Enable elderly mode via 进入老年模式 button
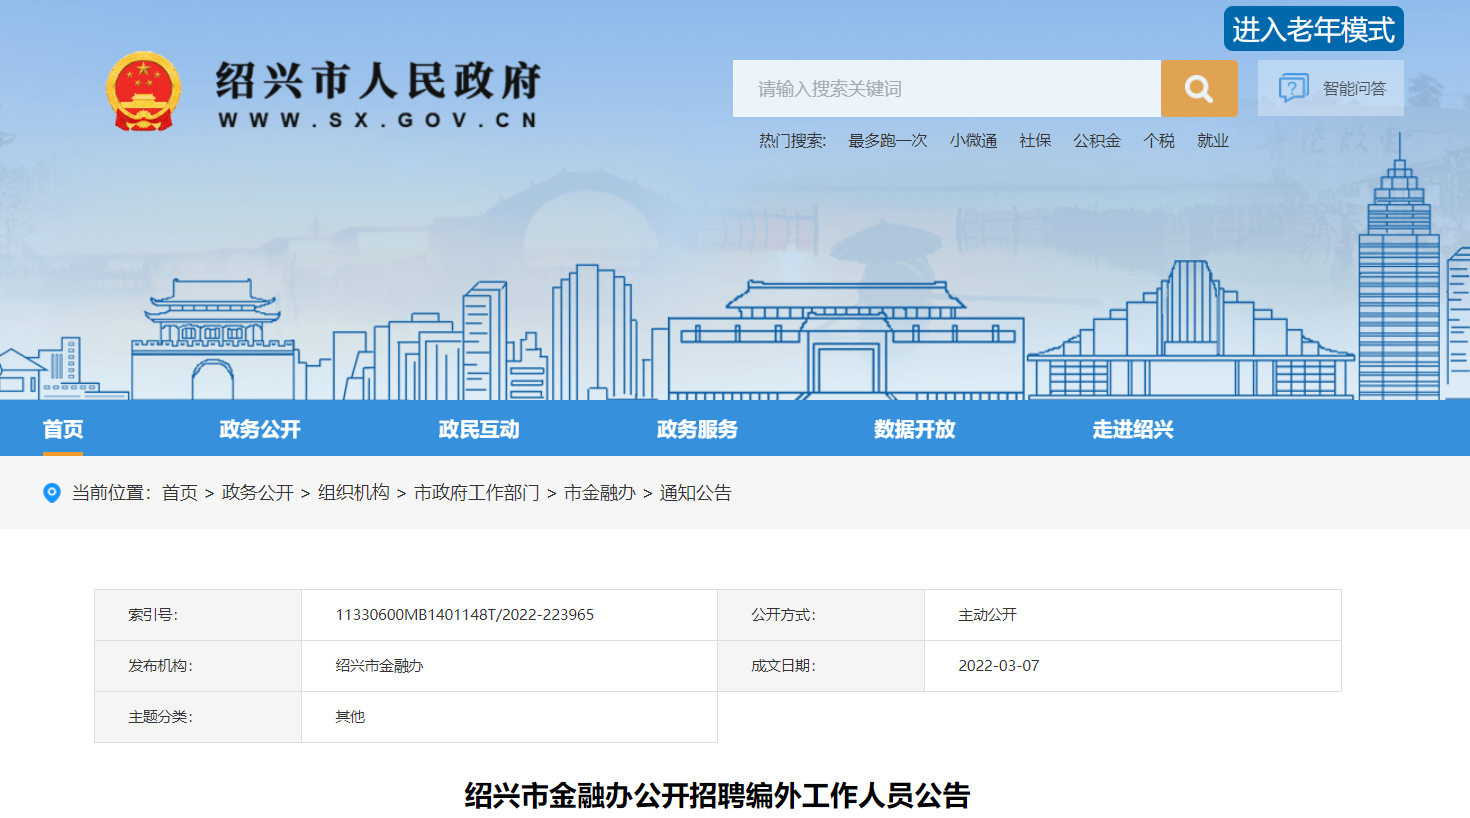 [1313, 30]
